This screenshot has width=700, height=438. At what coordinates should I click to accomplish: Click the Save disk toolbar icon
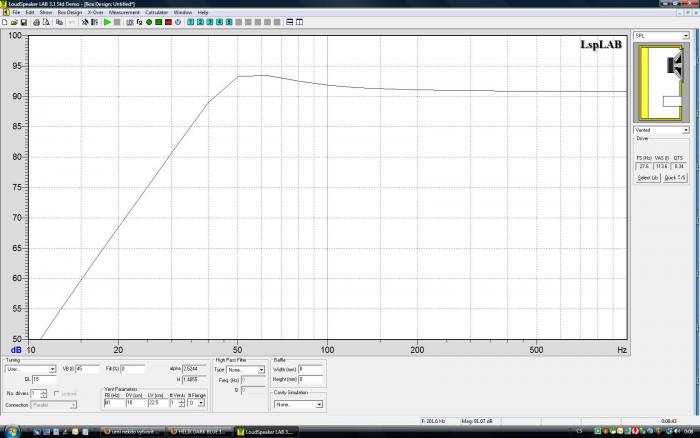tap(23, 22)
